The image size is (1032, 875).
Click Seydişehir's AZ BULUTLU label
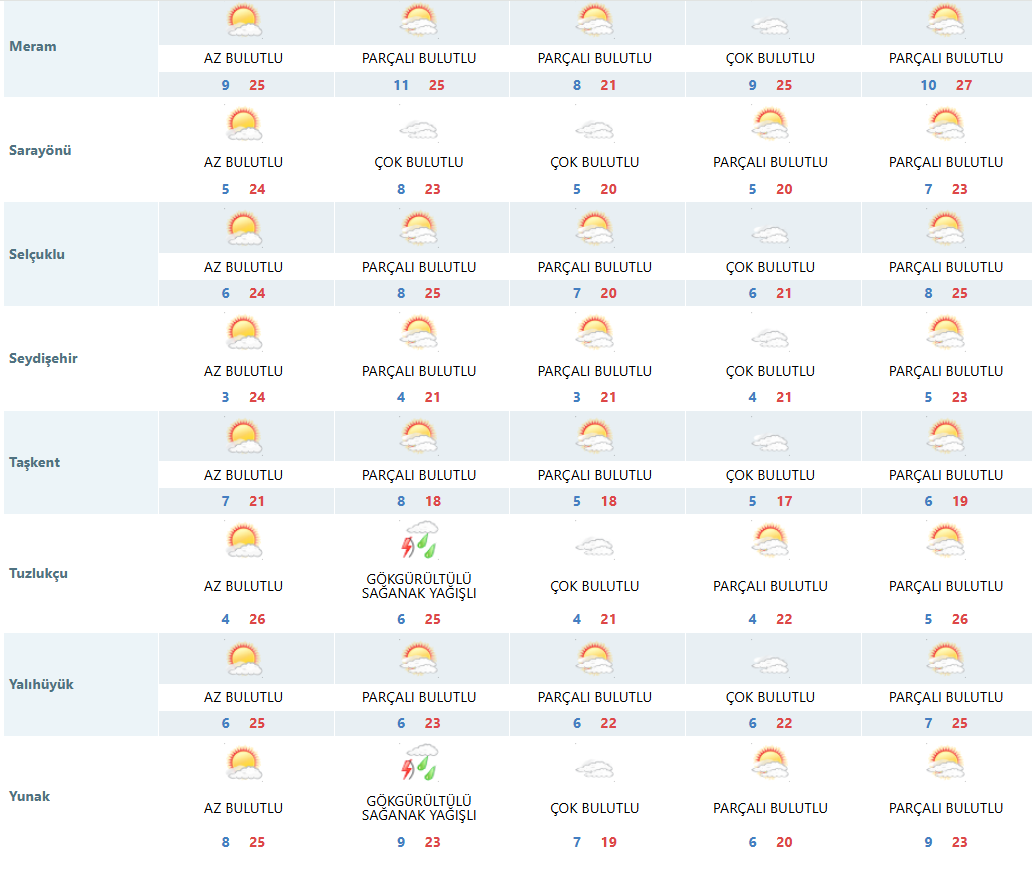pyautogui.click(x=244, y=371)
